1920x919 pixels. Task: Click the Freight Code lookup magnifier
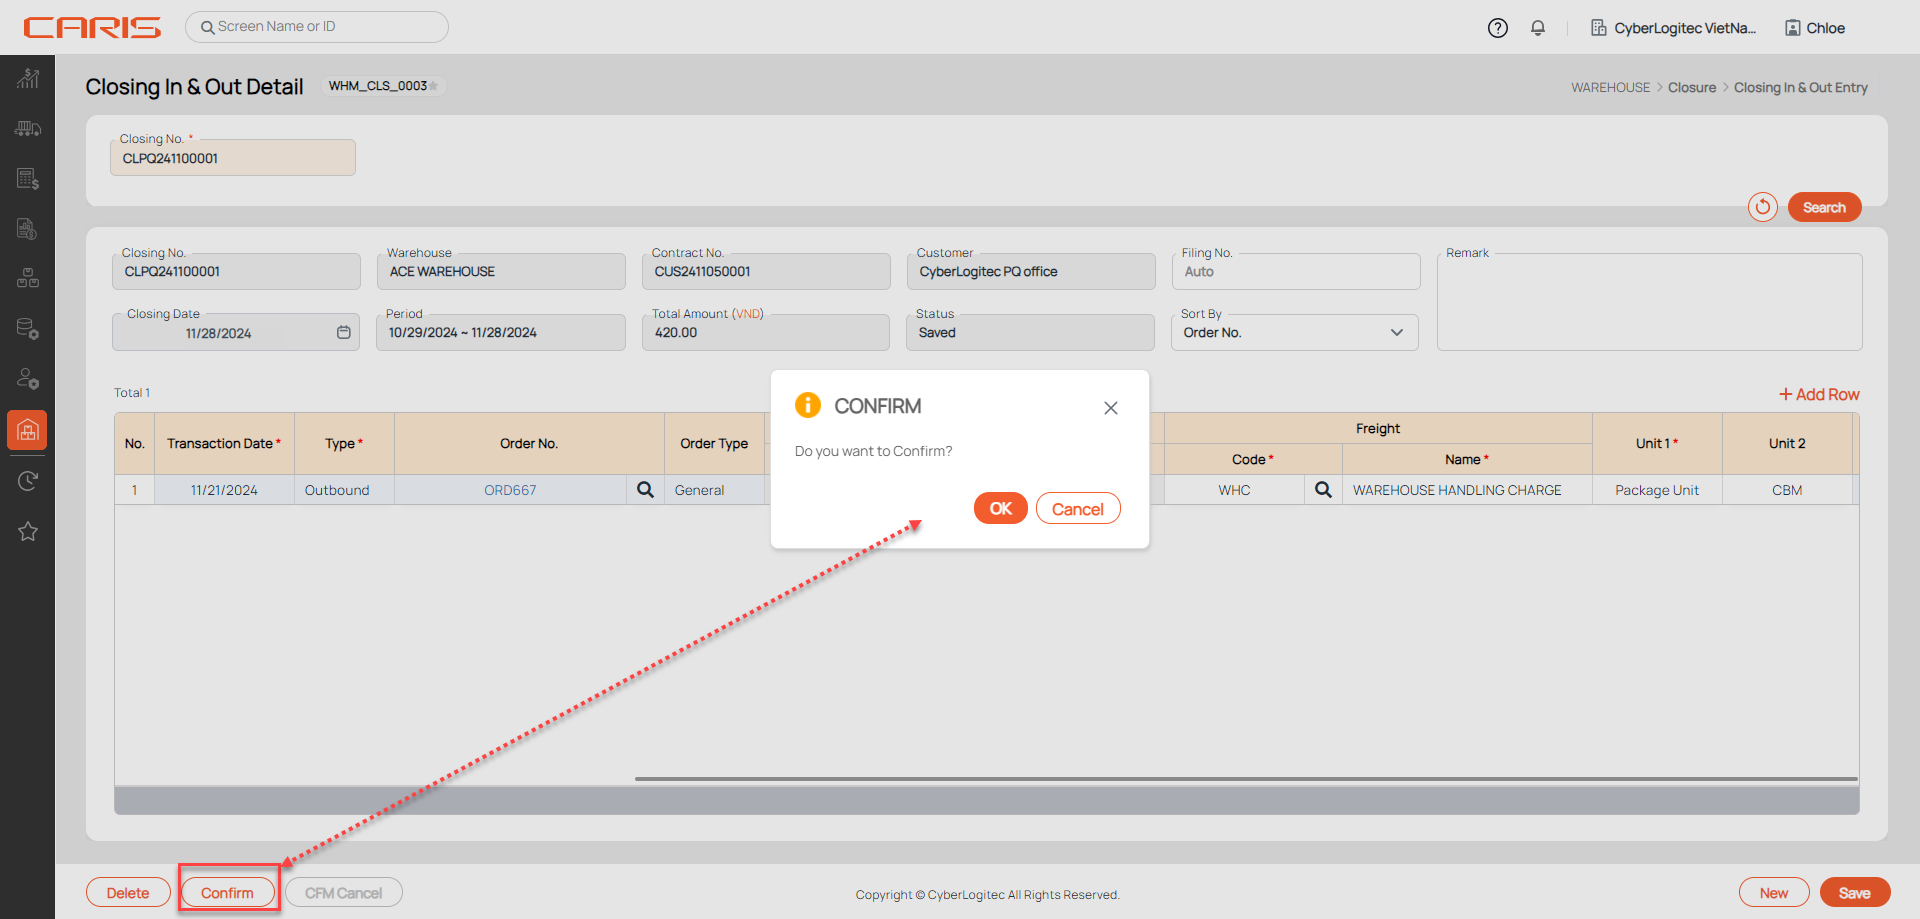point(1323,490)
